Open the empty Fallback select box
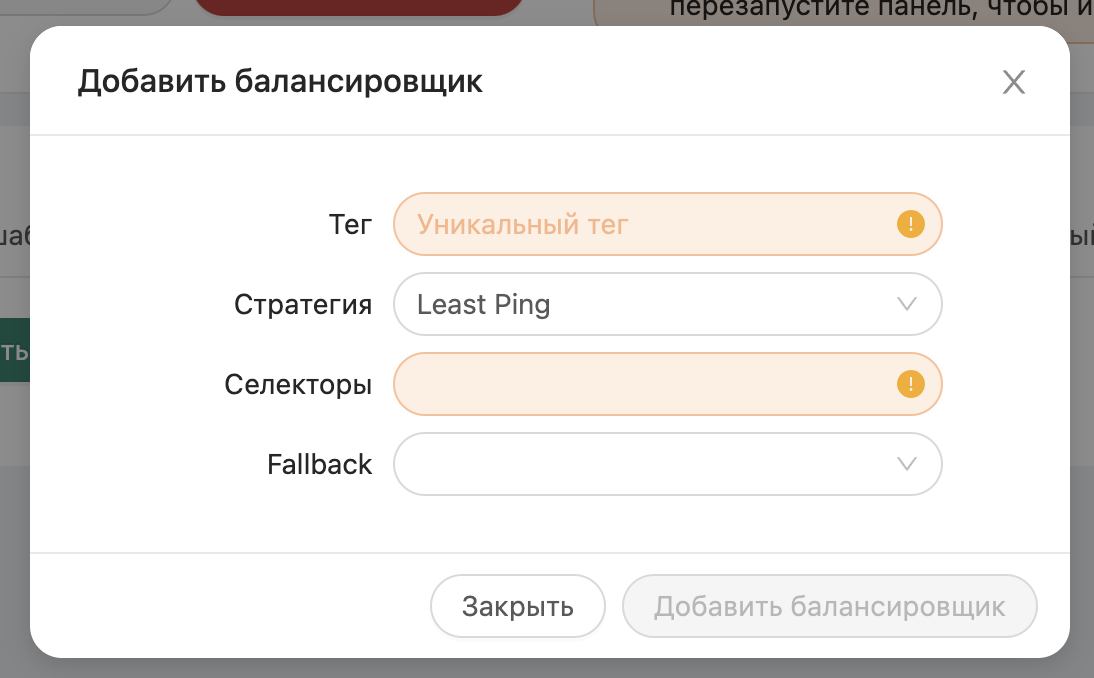The image size is (1094, 678). 668,464
